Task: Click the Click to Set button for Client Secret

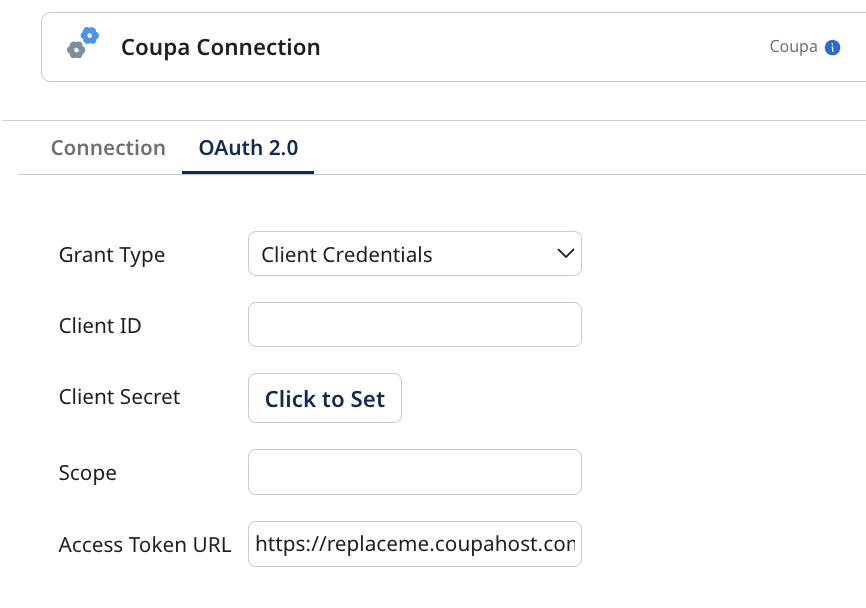Action: coord(324,397)
